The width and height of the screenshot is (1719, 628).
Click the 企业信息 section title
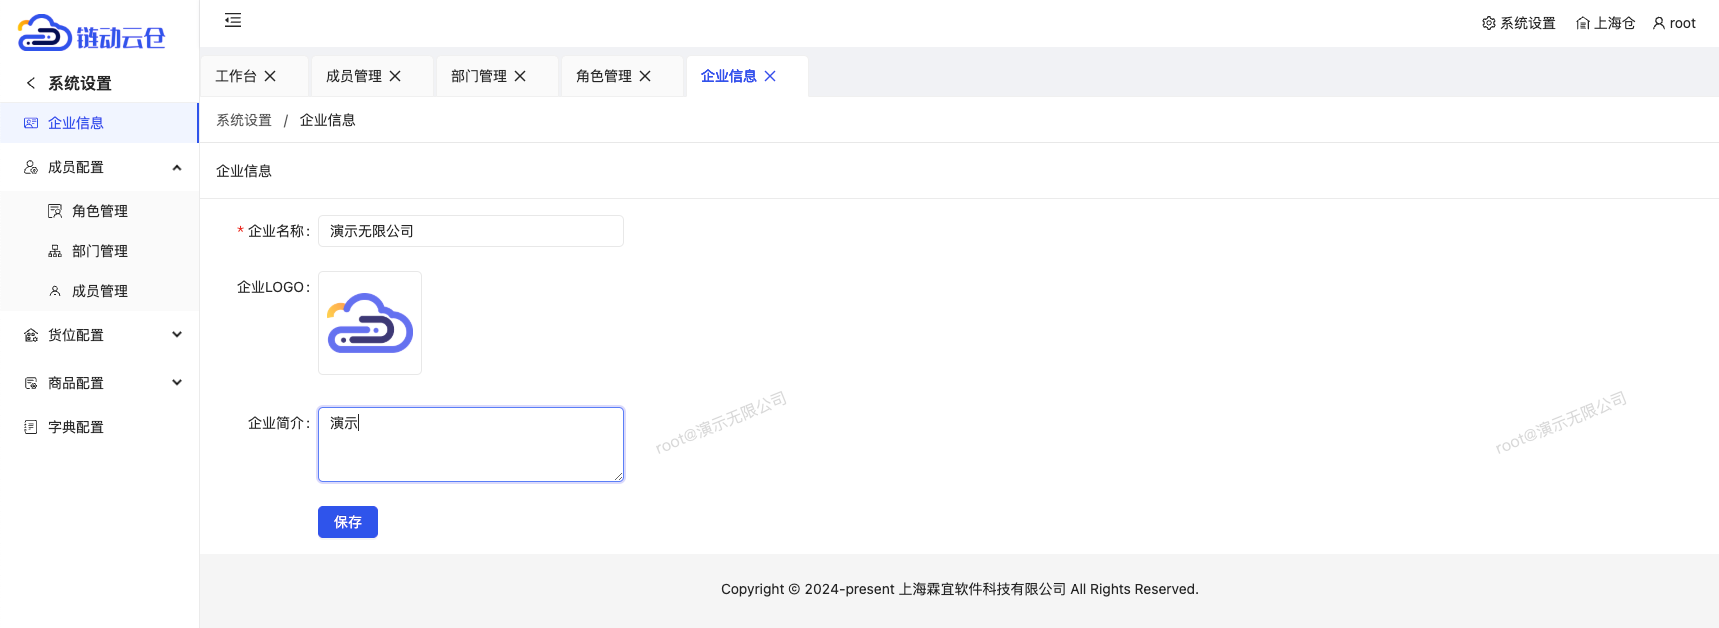point(244,171)
